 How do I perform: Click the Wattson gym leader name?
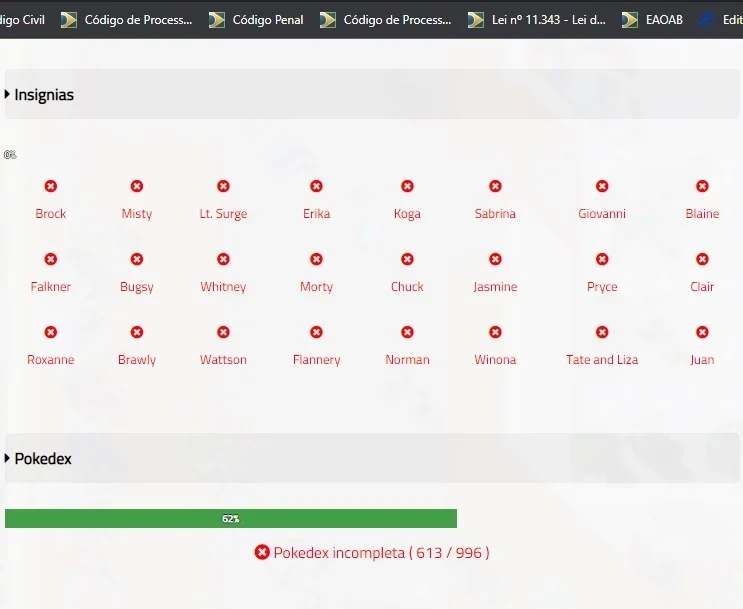pos(223,360)
